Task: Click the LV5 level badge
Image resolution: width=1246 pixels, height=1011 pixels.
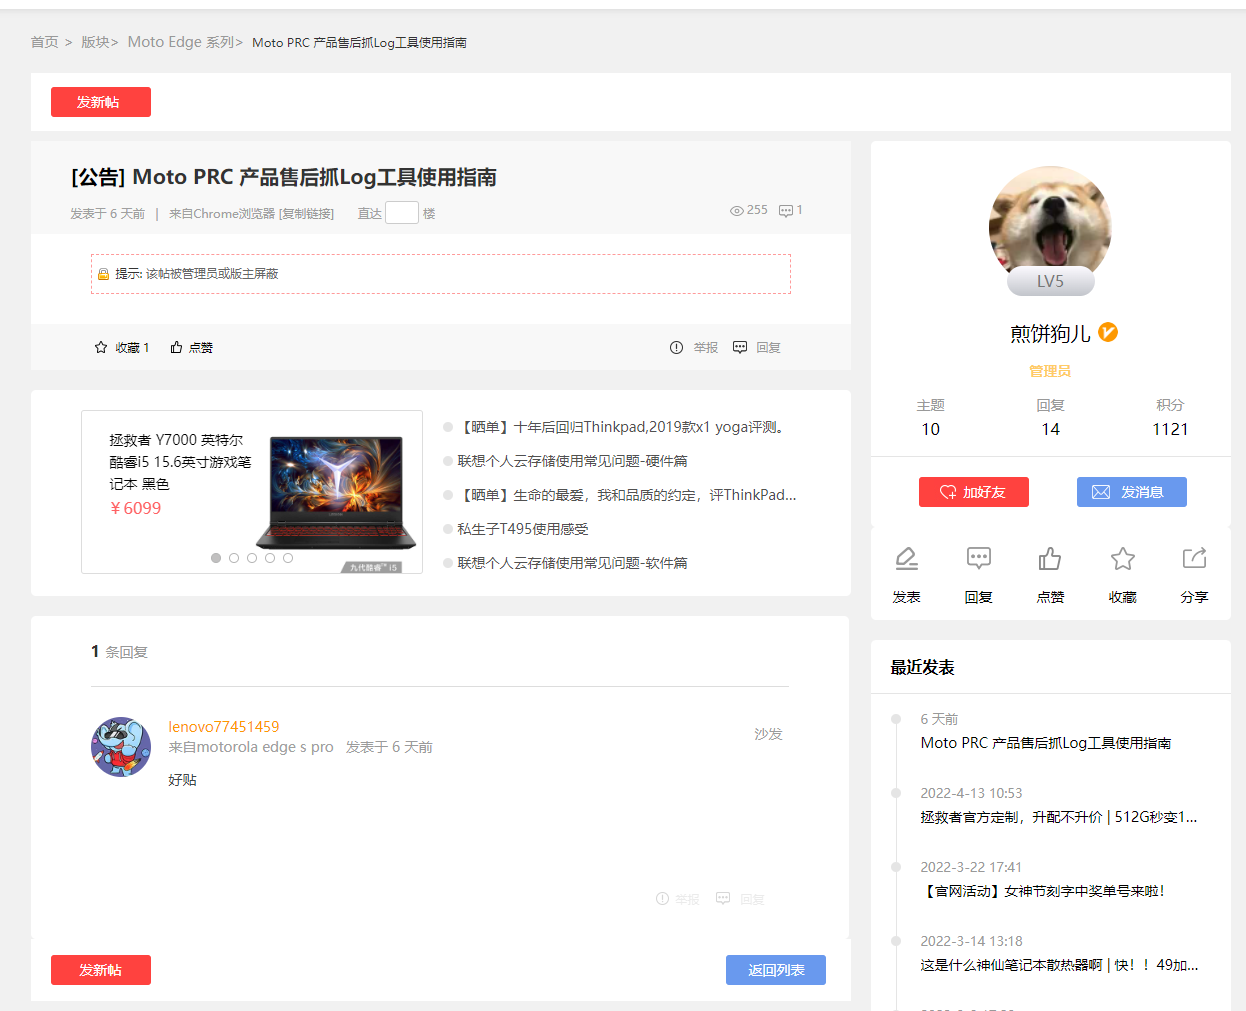Action: [x=1050, y=281]
